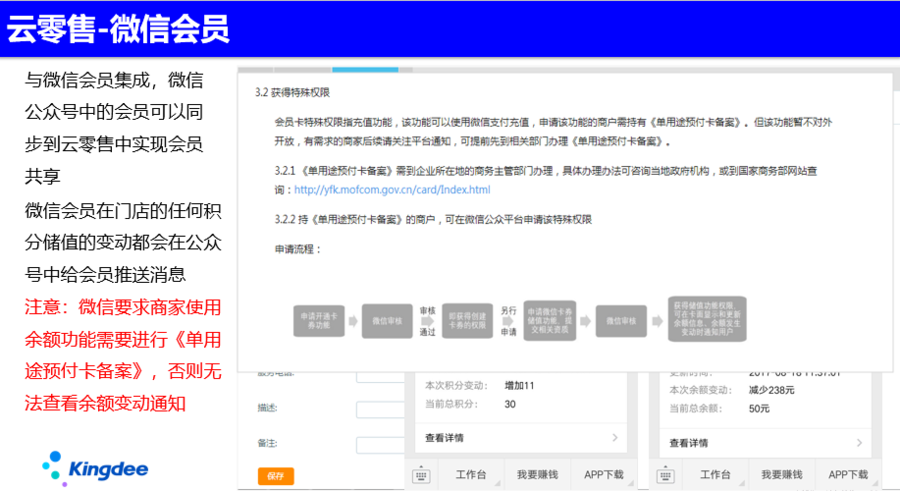Click the 3.2 获得特殊权限 heading
This screenshot has height=491, width=900.
pos(292,92)
